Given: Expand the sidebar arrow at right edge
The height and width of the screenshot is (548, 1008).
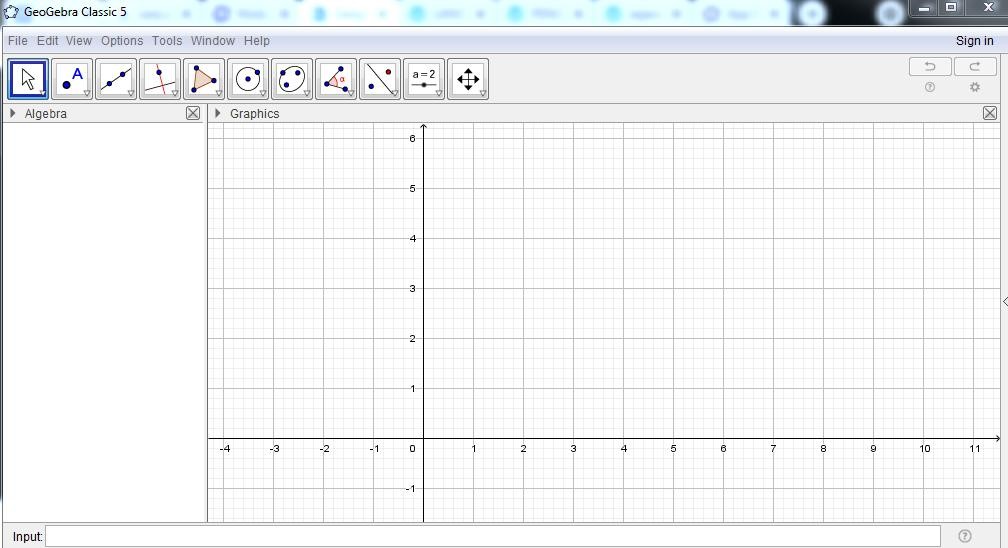Looking at the screenshot, I should point(1004,302).
